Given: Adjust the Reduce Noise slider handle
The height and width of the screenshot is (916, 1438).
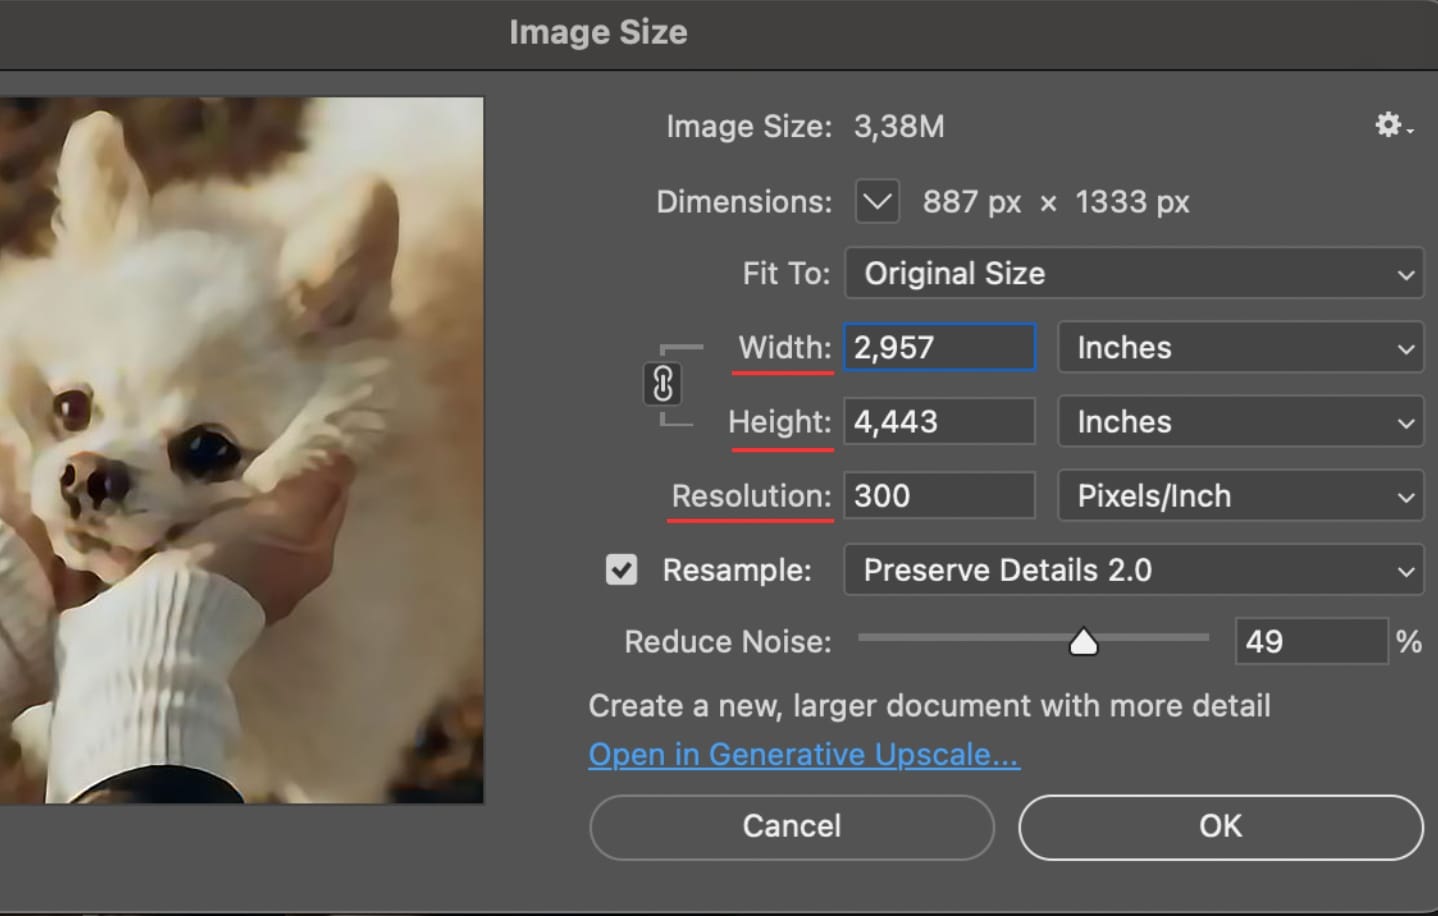Looking at the screenshot, I should 1084,641.
